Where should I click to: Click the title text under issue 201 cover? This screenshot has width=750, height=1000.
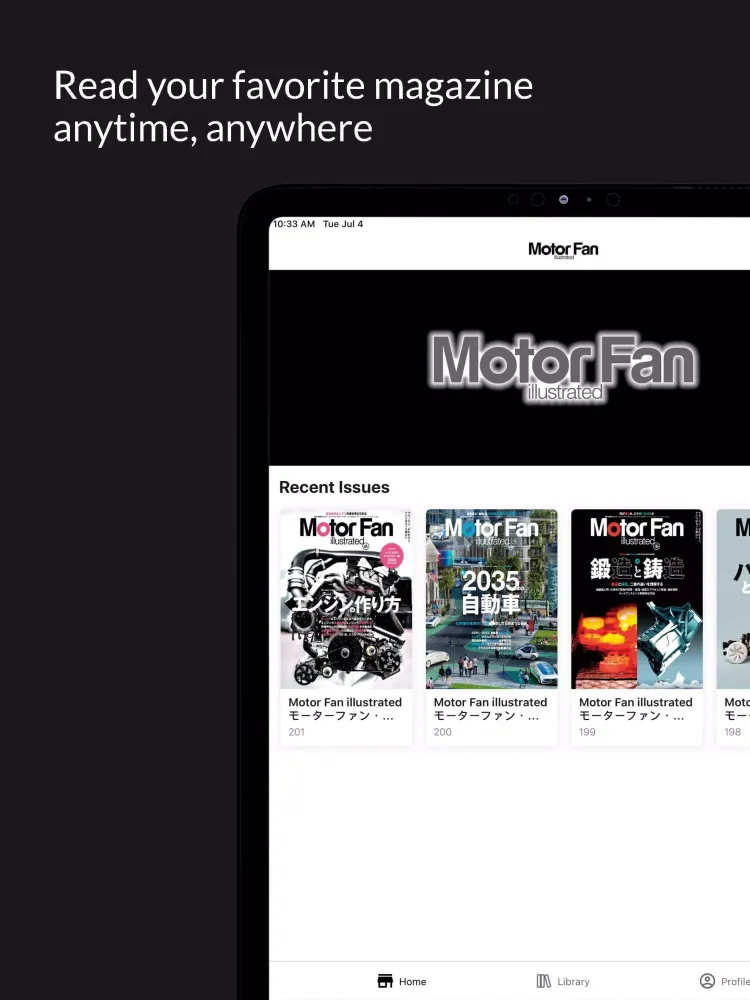tap(345, 709)
